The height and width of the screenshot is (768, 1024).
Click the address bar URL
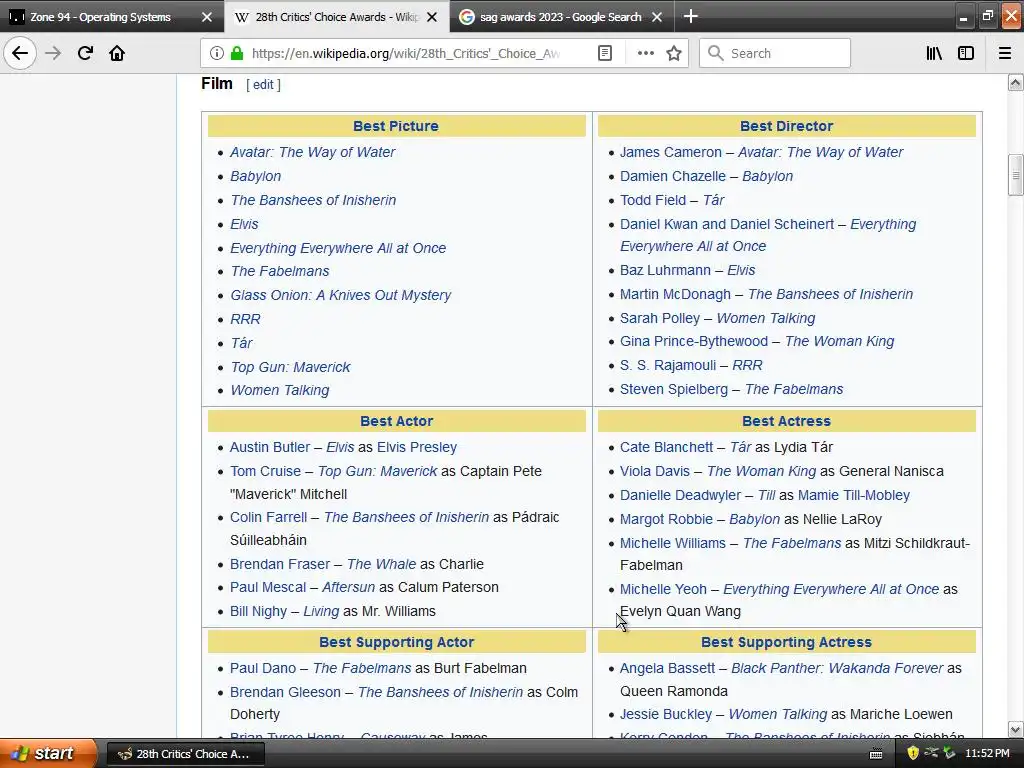click(x=406, y=53)
